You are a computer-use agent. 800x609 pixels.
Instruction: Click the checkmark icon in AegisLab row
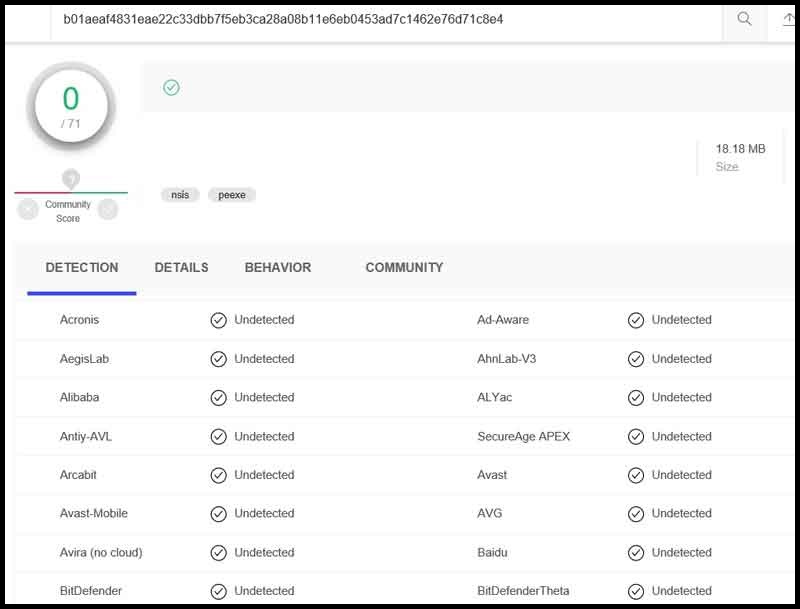pyautogui.click(x=218, y=359)
